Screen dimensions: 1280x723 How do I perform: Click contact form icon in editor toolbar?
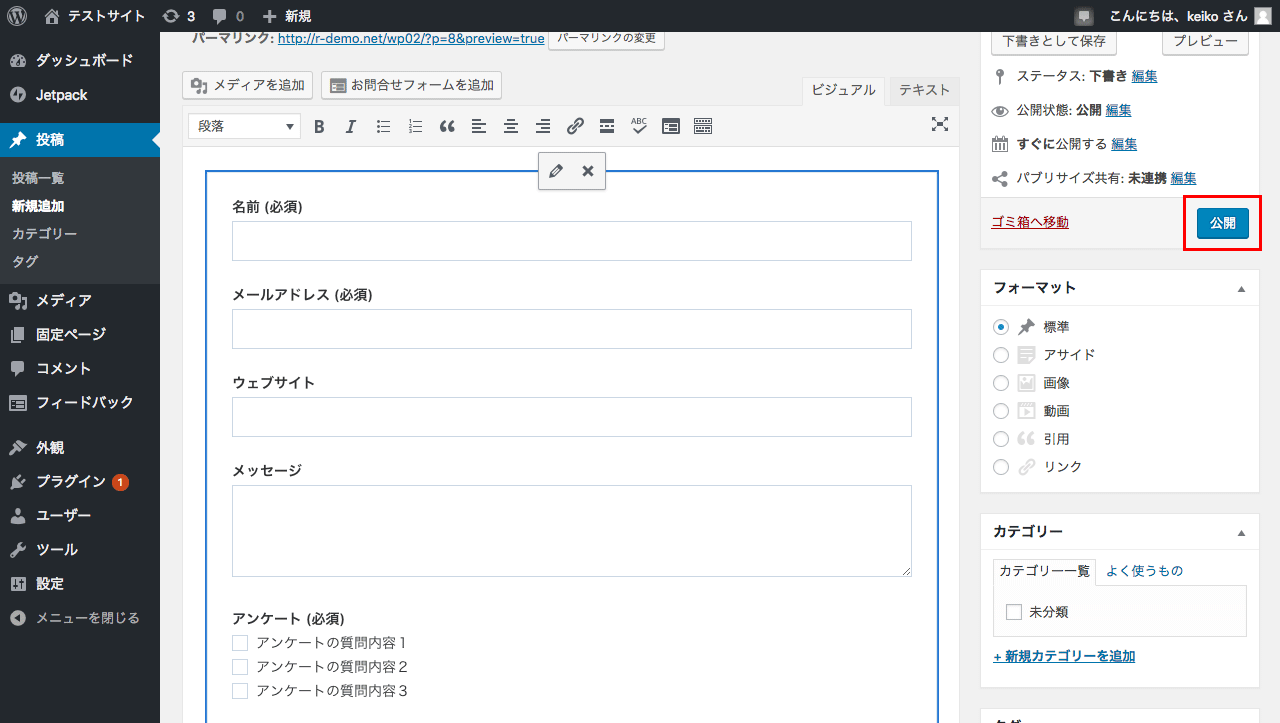point(671,126)
